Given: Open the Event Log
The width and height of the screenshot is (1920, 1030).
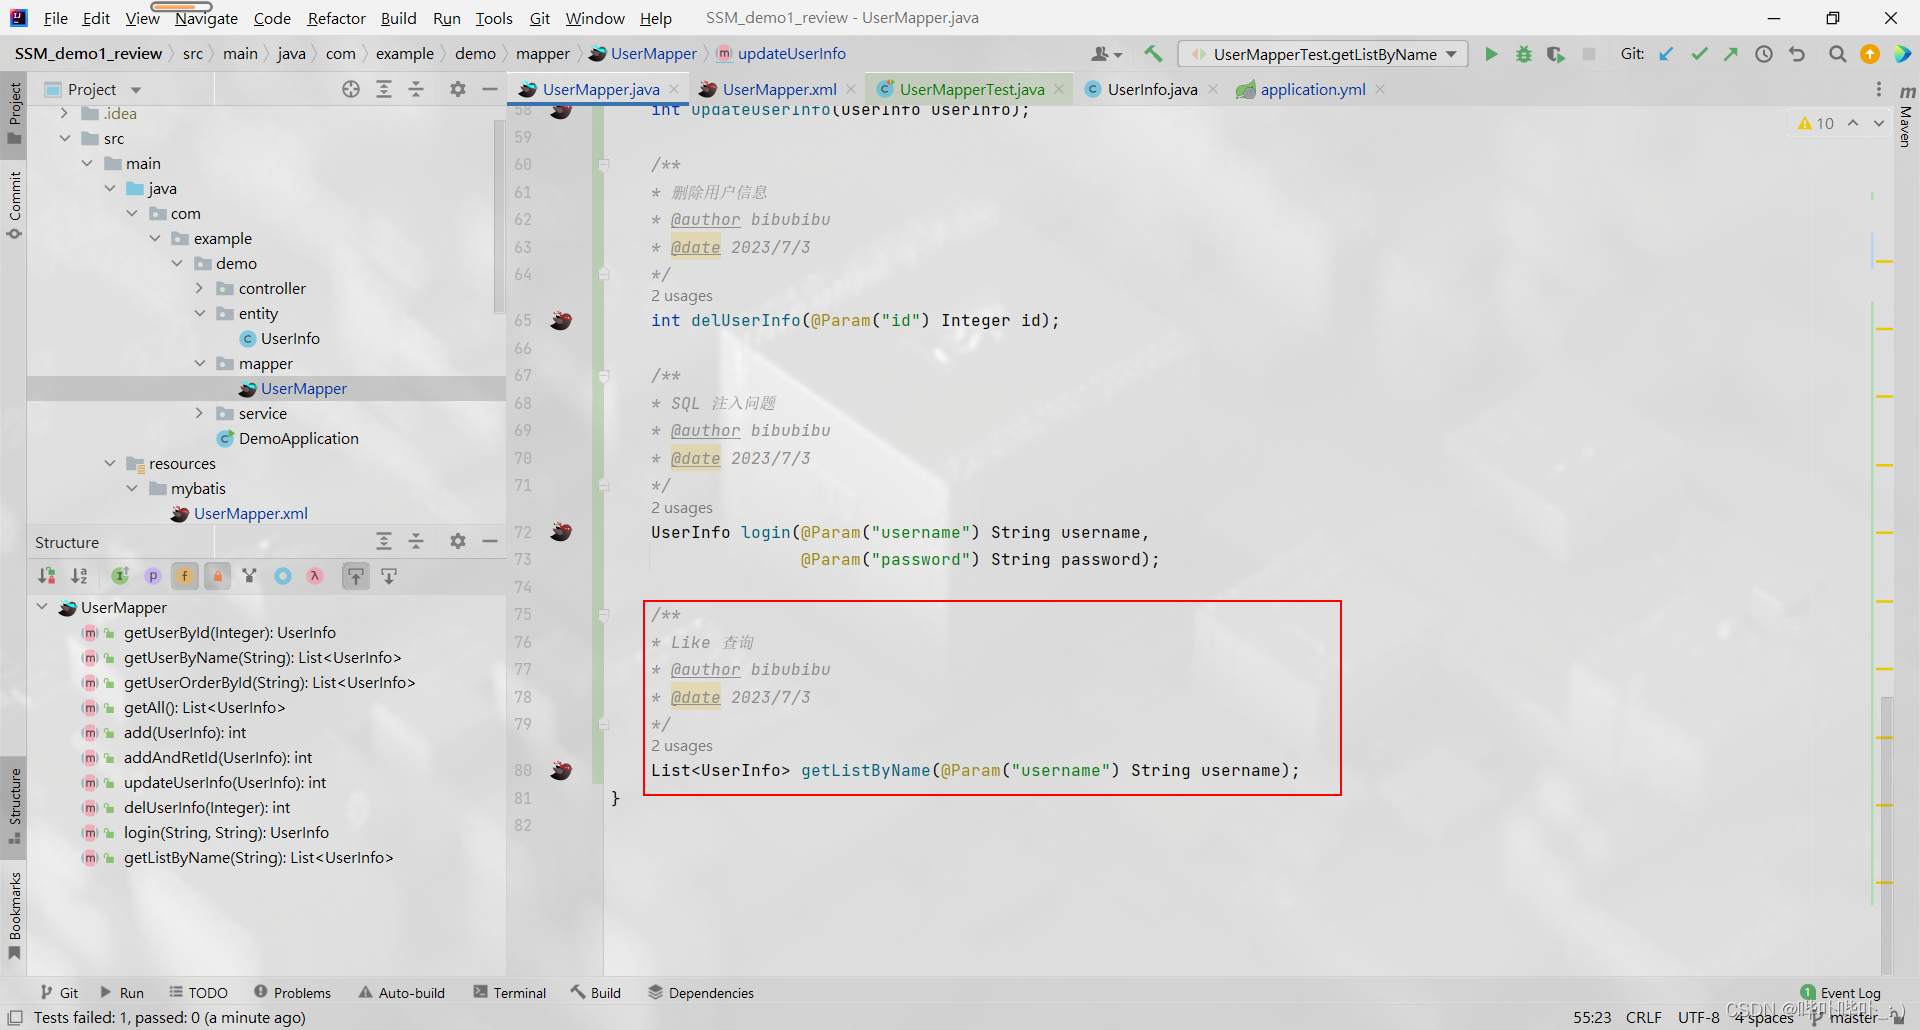Looking at the screenshot, I should [1841, 992].
